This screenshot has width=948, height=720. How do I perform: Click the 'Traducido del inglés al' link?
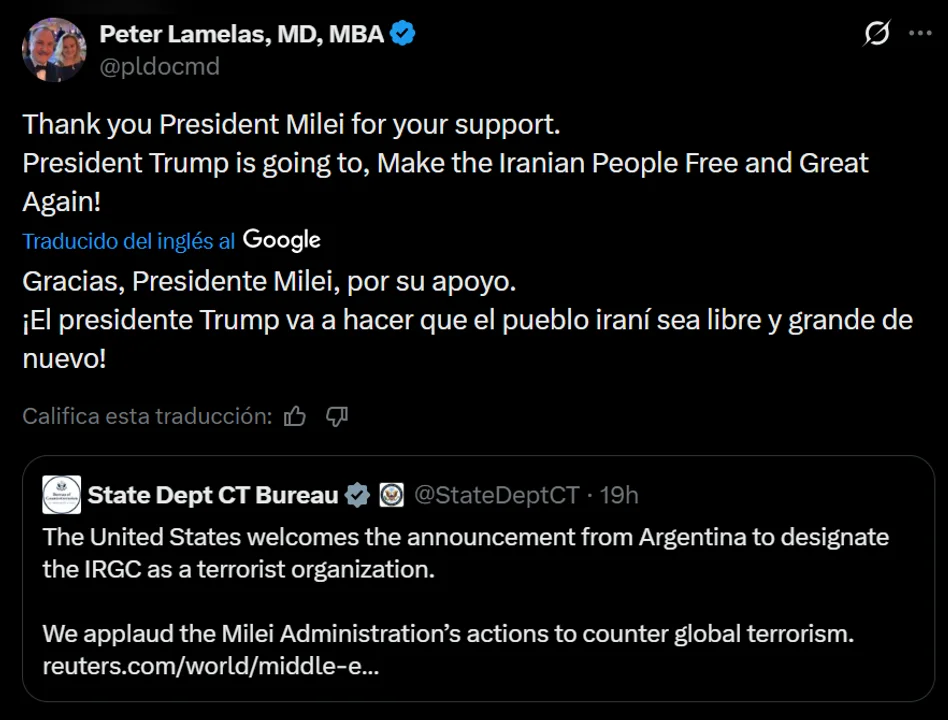pyautogui.click(x=129, y=241)
